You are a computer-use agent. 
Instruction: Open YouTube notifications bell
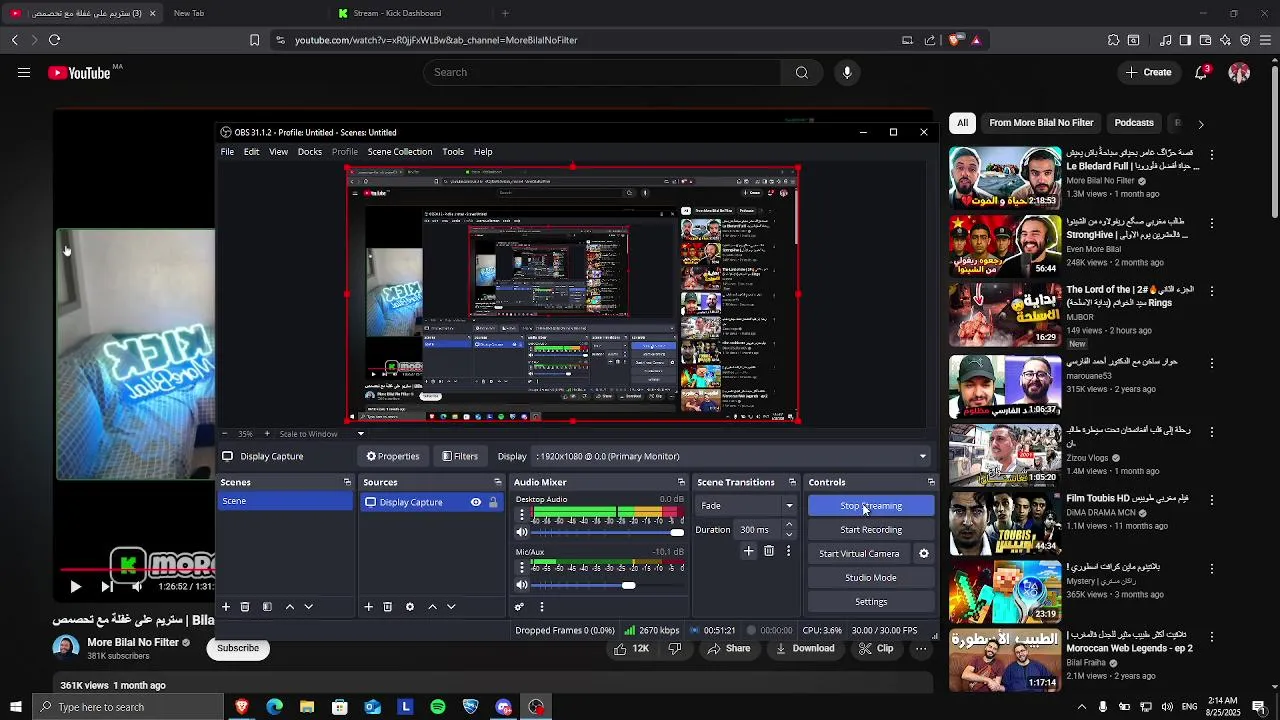coord(1202,72)
